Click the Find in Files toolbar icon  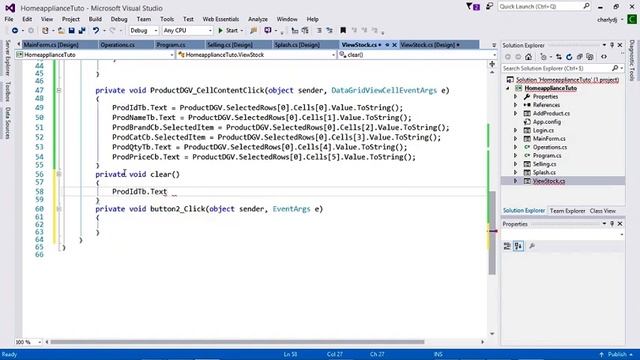(253, 31)
